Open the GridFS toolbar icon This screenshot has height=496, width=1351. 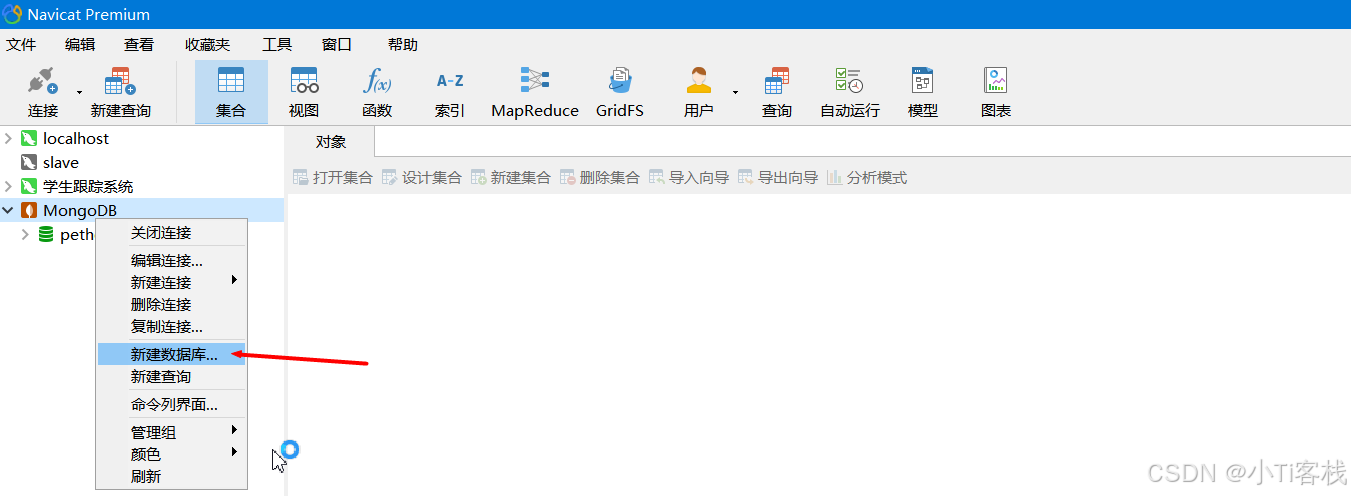click(620, 81)
